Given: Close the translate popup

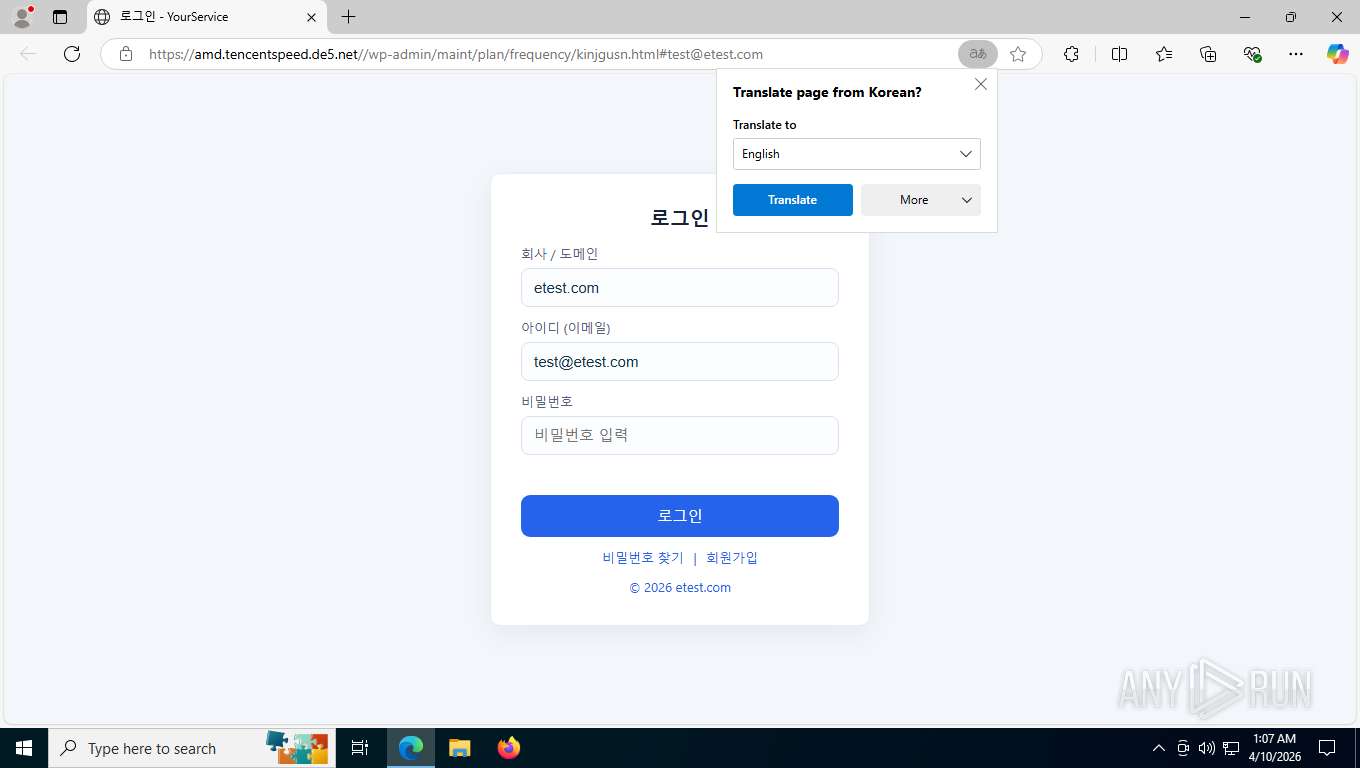Looking at the screenshot, I should 981,84.
